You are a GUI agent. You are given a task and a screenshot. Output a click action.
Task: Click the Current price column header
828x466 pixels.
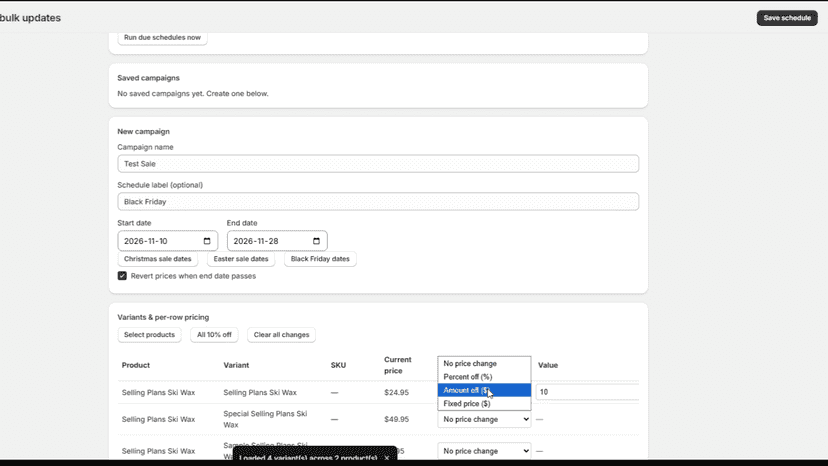tap(398, 365)
